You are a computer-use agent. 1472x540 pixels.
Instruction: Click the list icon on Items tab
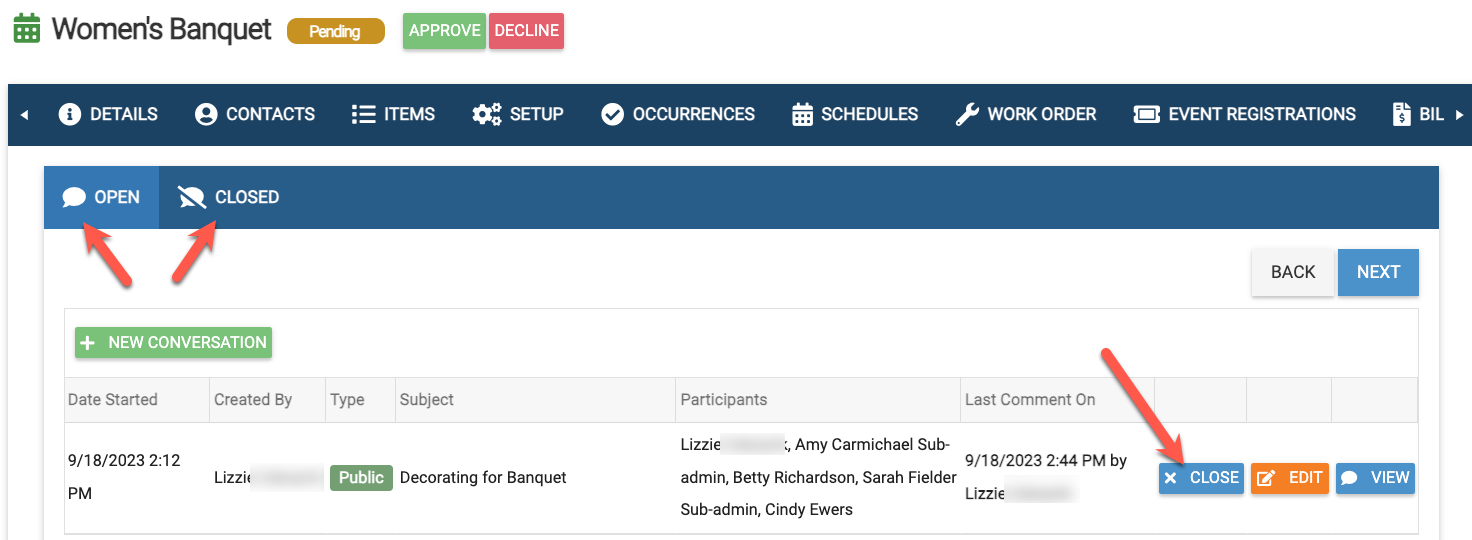363,114
